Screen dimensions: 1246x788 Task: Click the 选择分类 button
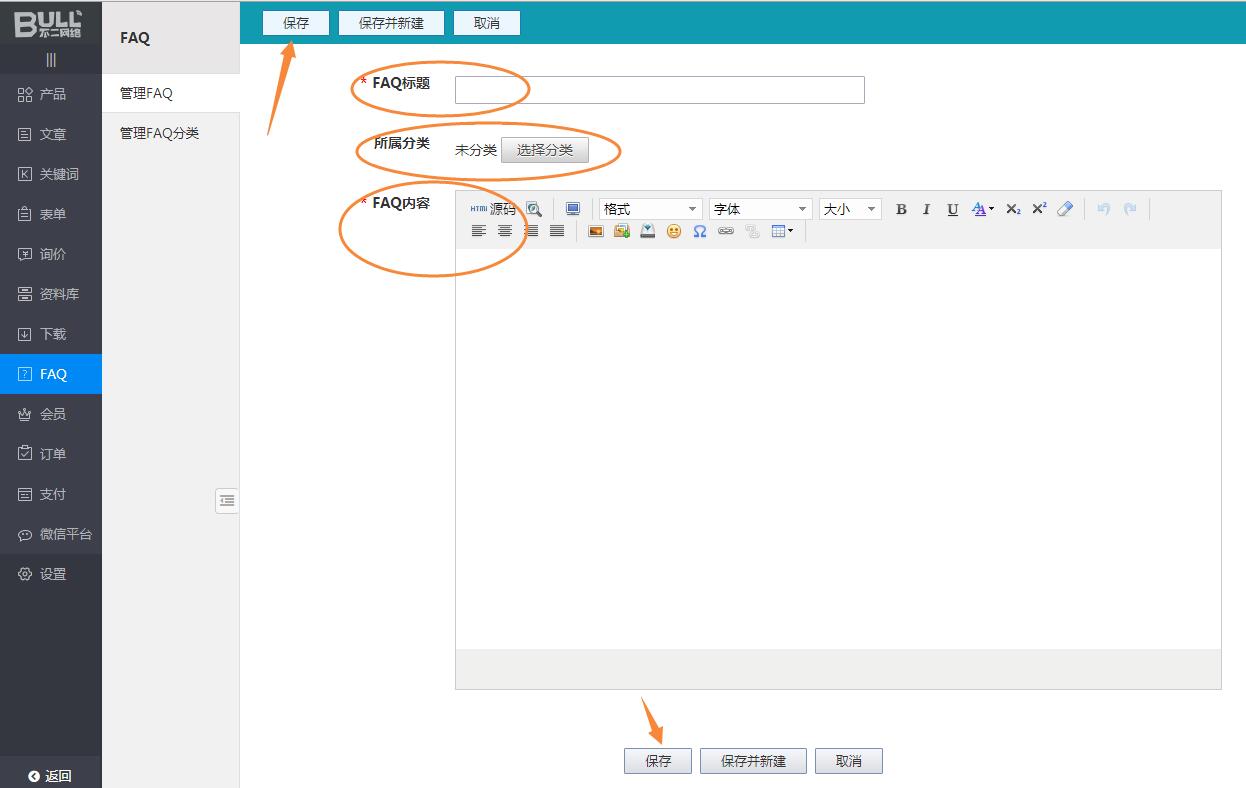point(545,150)
